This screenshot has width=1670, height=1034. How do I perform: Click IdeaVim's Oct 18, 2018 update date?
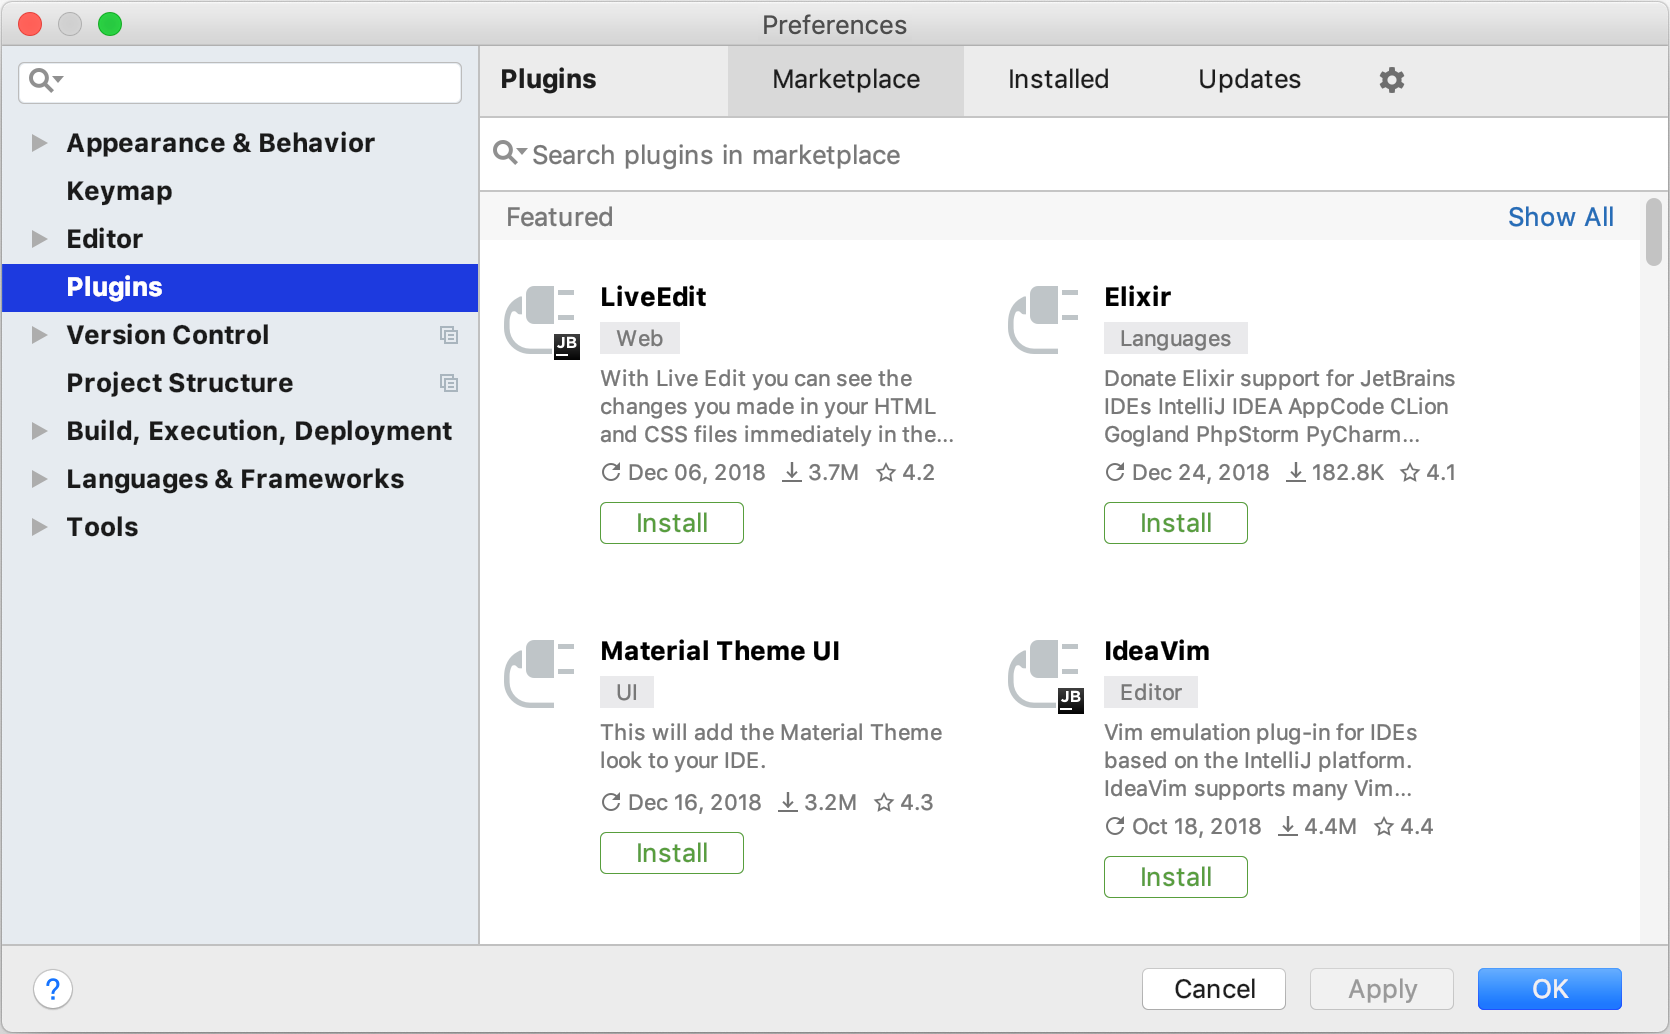coord(1183,826)
